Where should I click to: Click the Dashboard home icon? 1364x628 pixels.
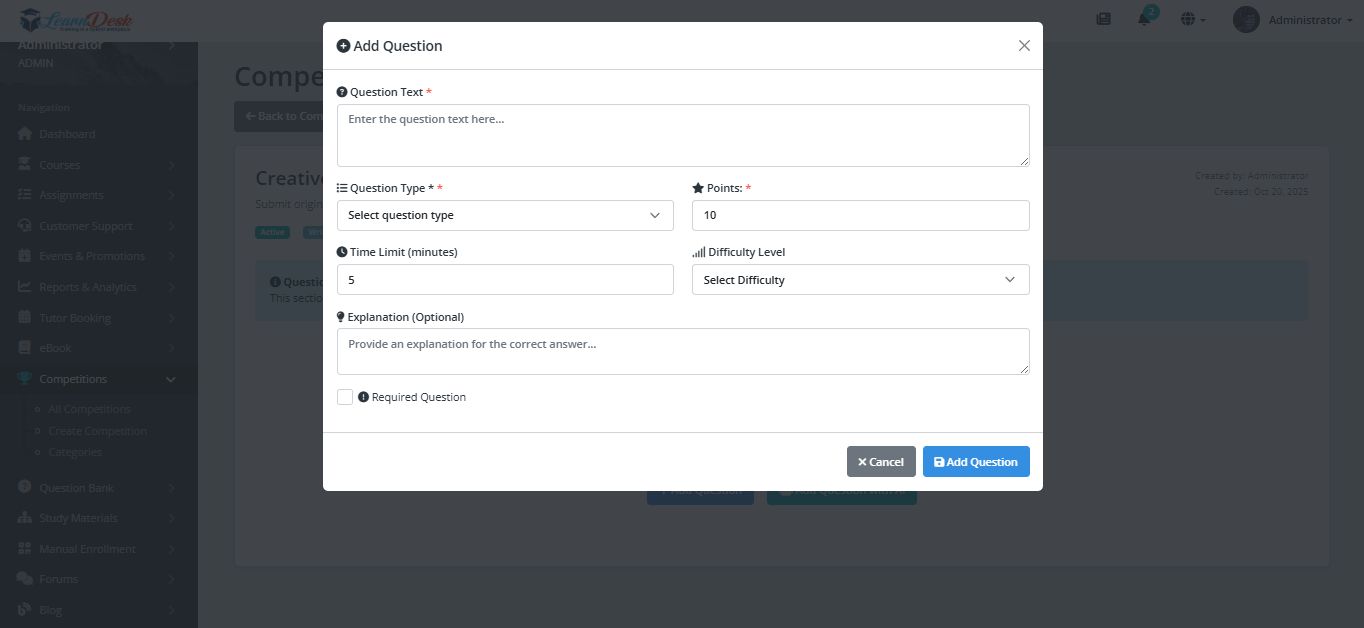[25, 134]
